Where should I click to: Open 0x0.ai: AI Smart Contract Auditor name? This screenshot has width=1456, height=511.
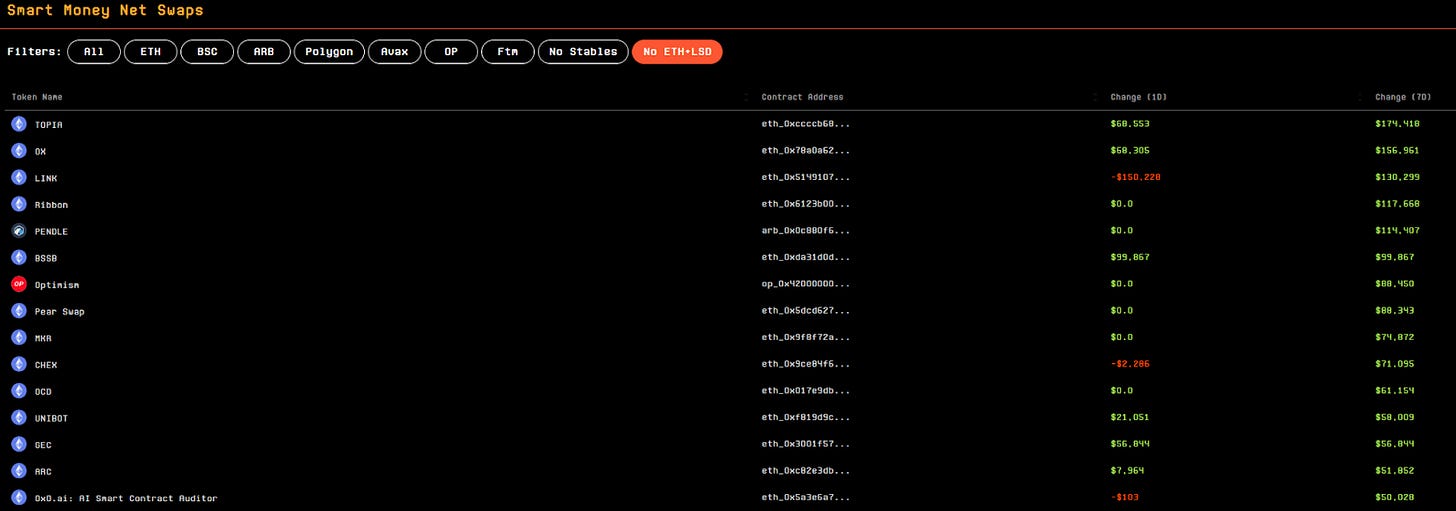[126, 498]
